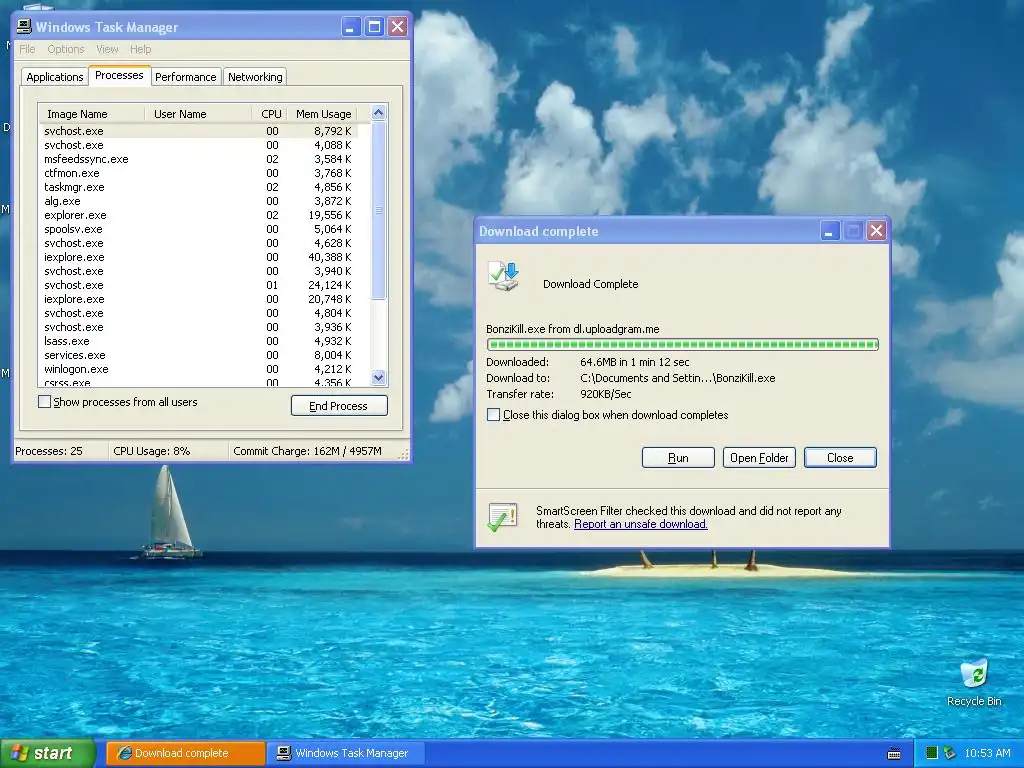The height and width of the screenshot is (768, 1024).
Task: Select iexplore.exe using 20,748 K
Action: coord(199,298)
